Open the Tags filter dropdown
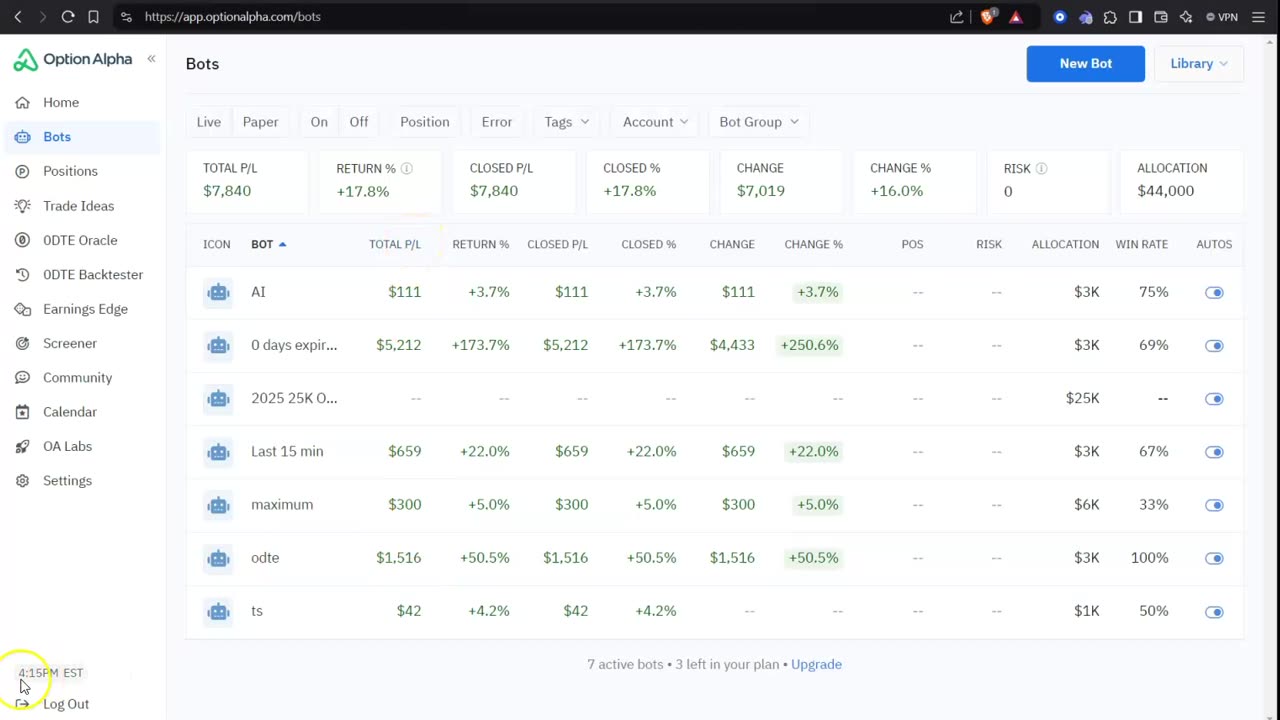The height and width of the screenshot is (720, 1280). pyautogui.click(x=566, y=122)
